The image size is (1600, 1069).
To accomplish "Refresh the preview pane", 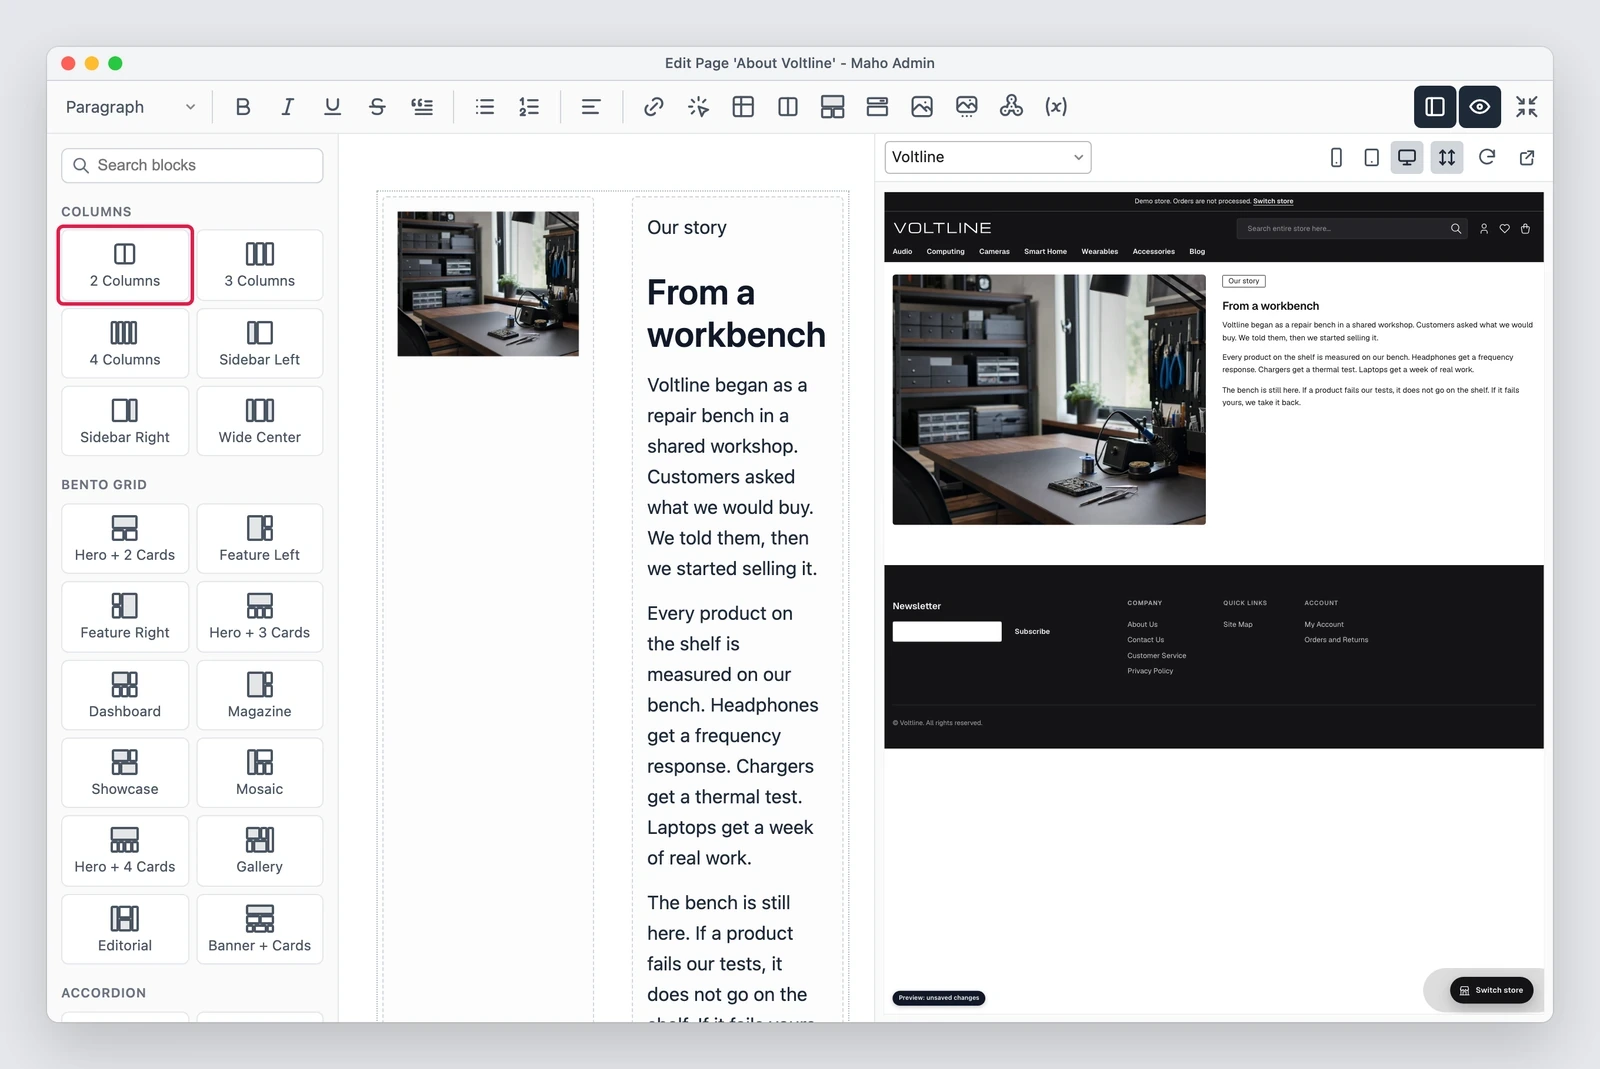I will [1487, 157].
